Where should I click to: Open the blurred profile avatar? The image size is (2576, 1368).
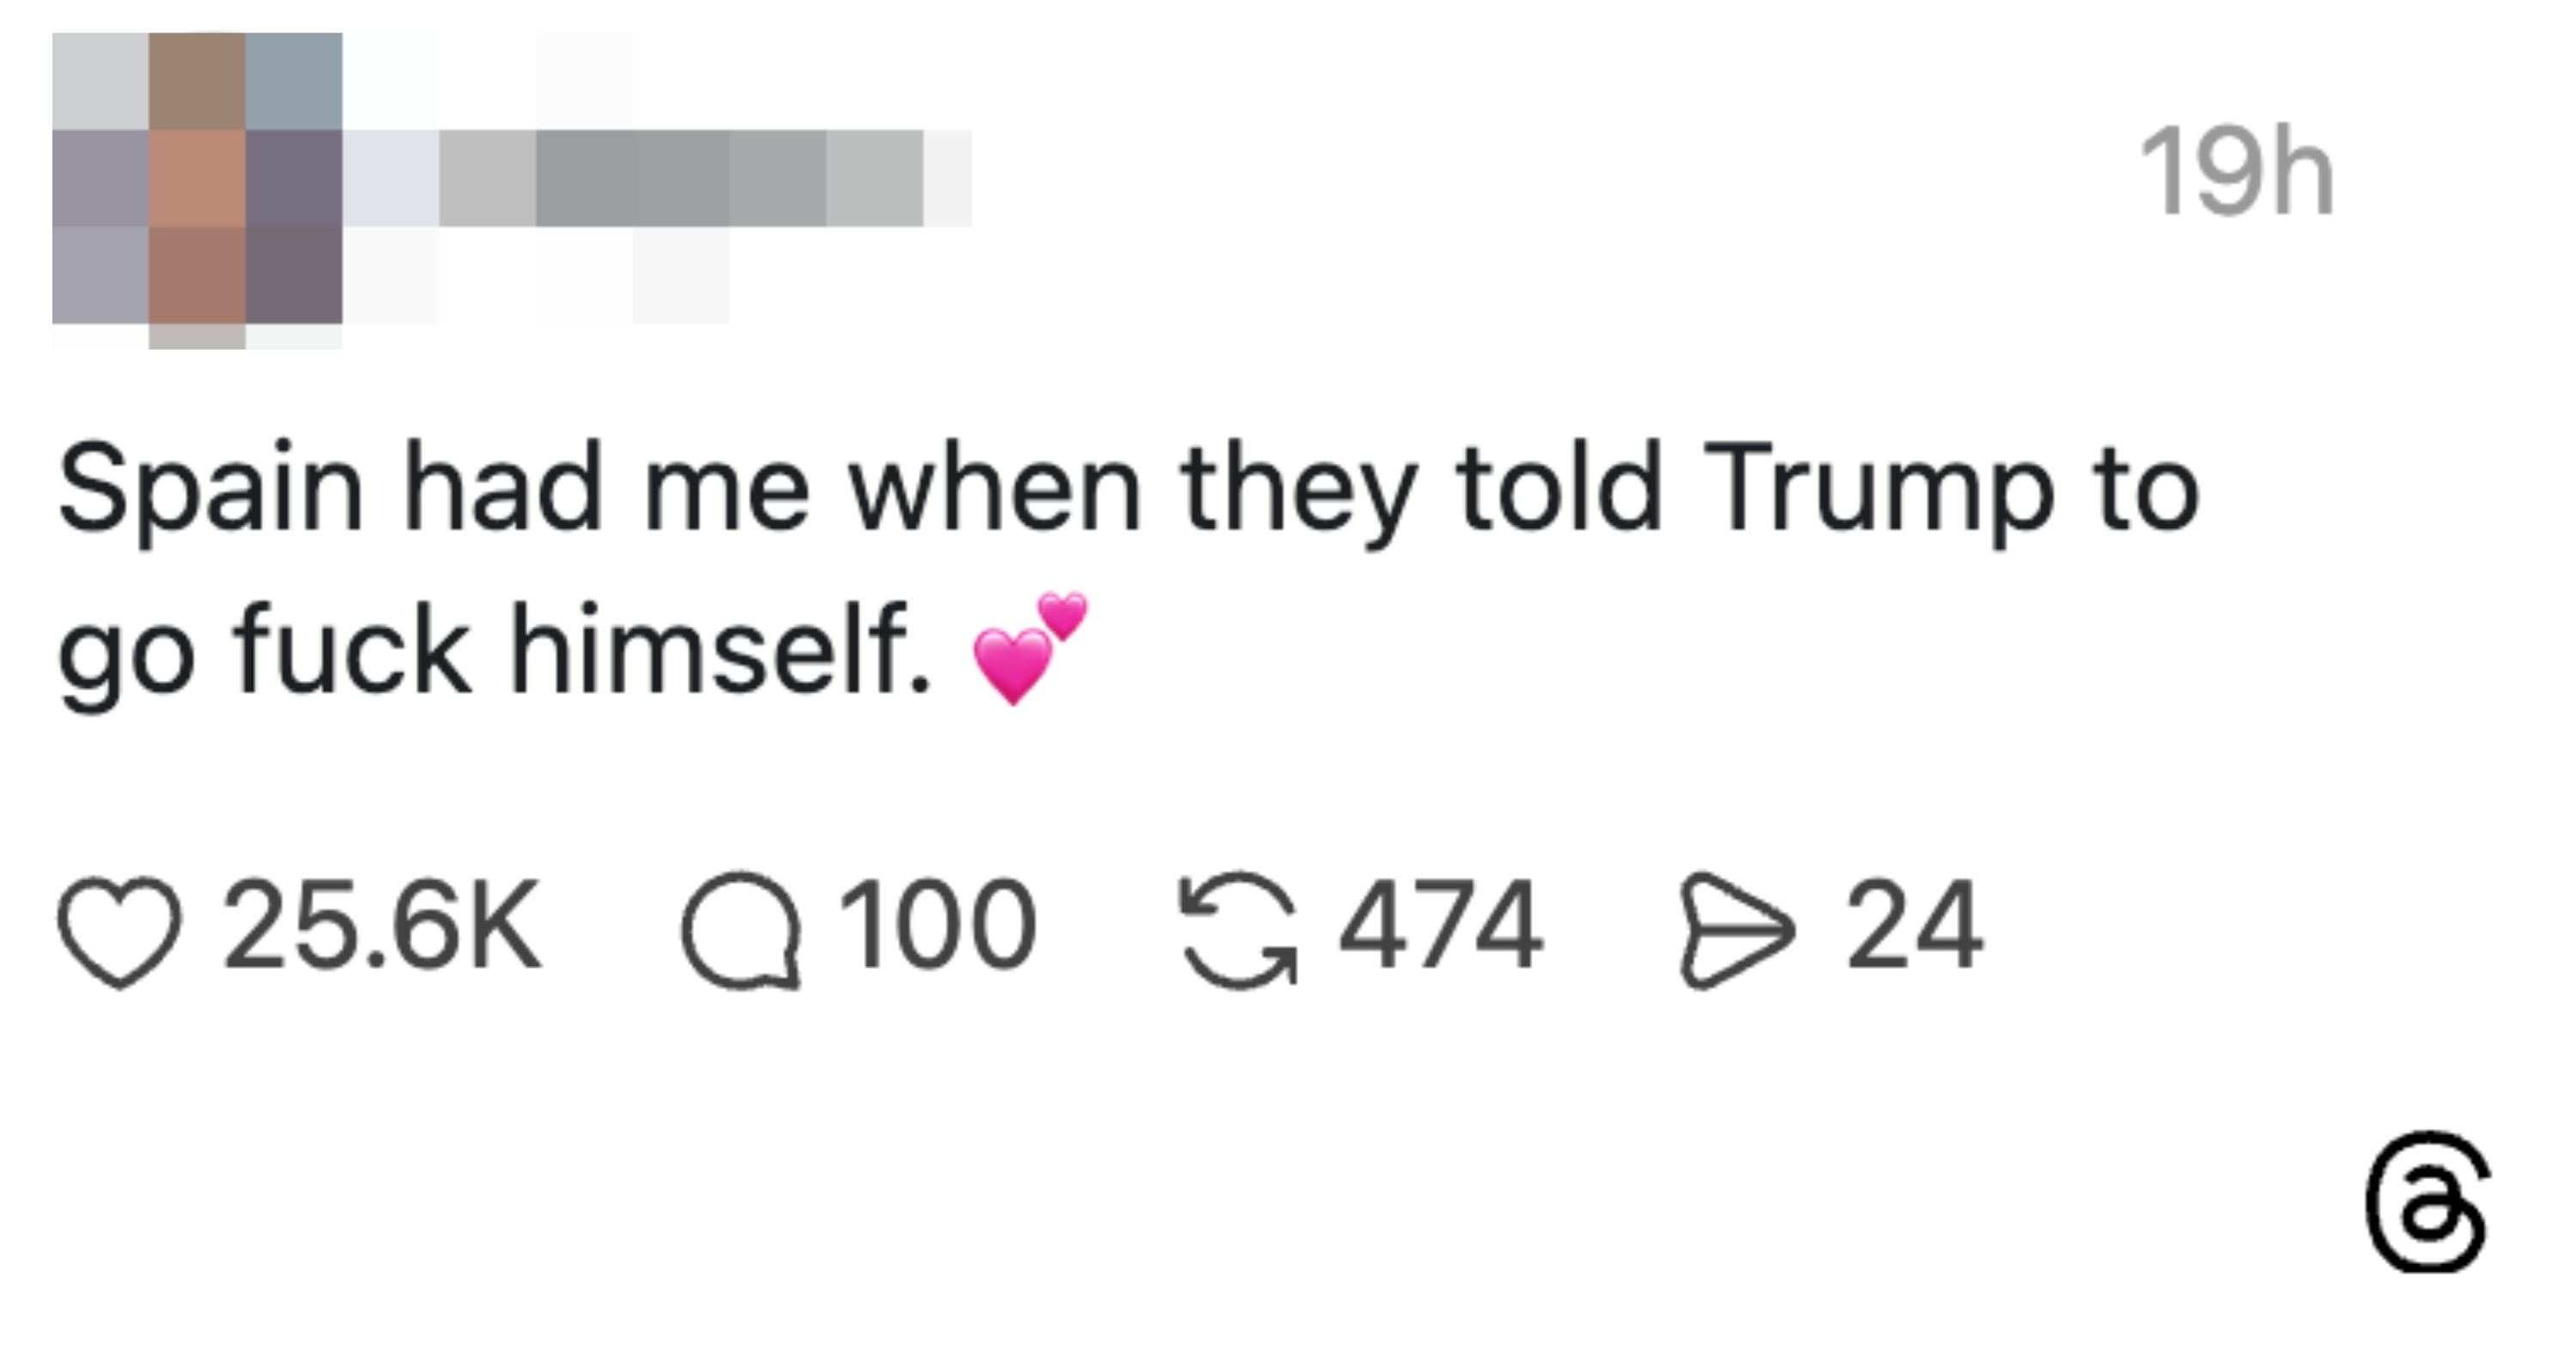pyautogui.click(x=197, y=180)
